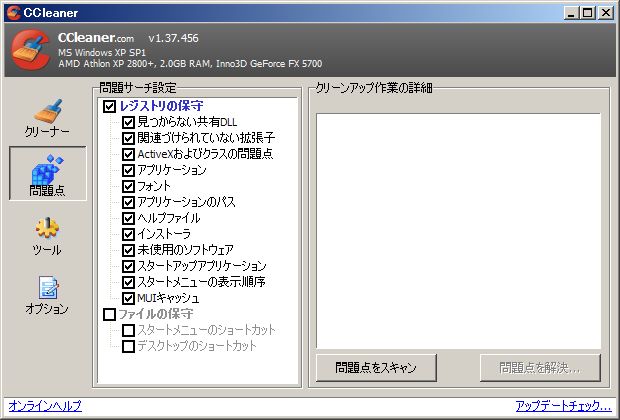The image size is (620, 420).
Task: Click the CCleaner.com header text
Action: 96,38
